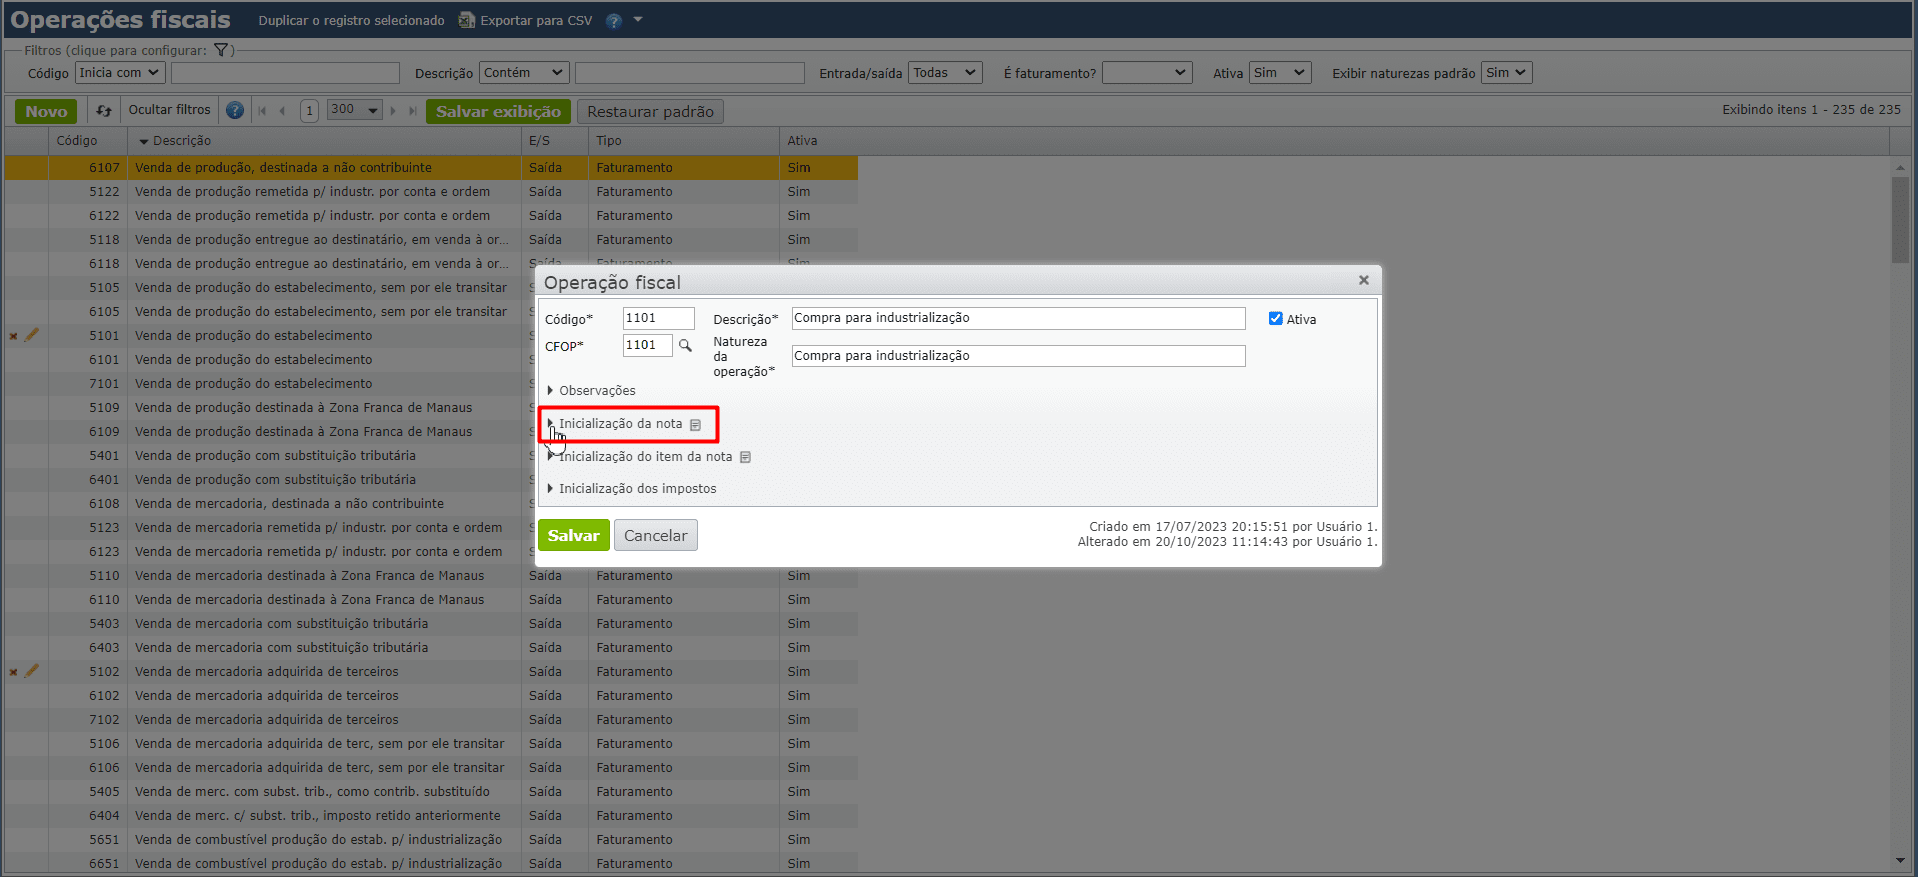Click Ocultar filtros
This screenshot has height=877, width=1918.
click(x=169, y=110)
